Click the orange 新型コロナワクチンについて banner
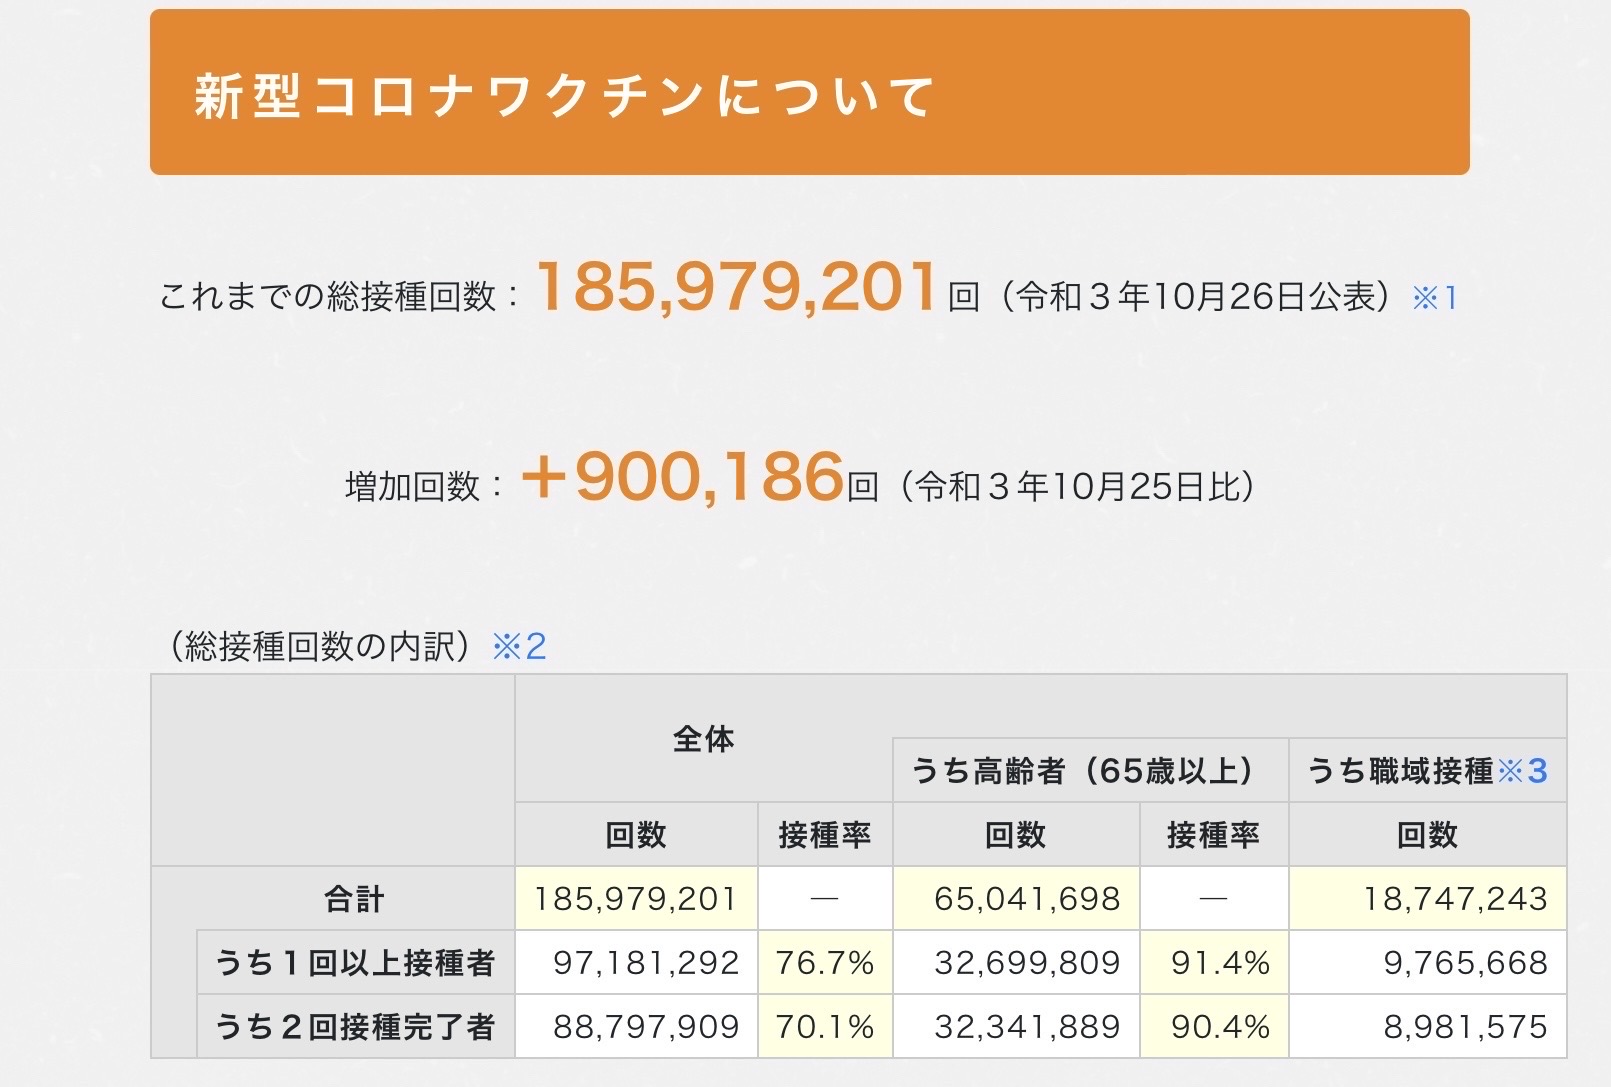The image size is (1611, 1087). 809,93
